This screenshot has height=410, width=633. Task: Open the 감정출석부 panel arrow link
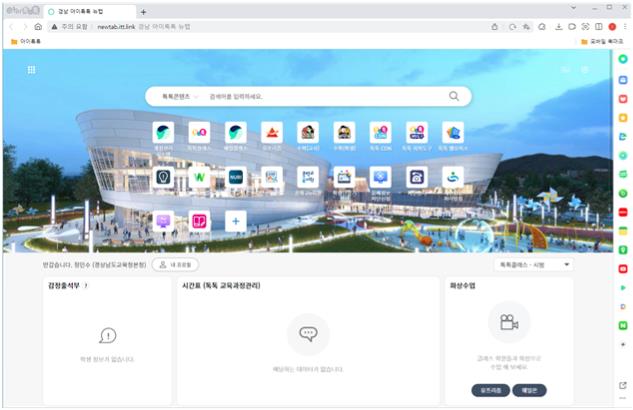pyautogui.click(x=86, y=286)
